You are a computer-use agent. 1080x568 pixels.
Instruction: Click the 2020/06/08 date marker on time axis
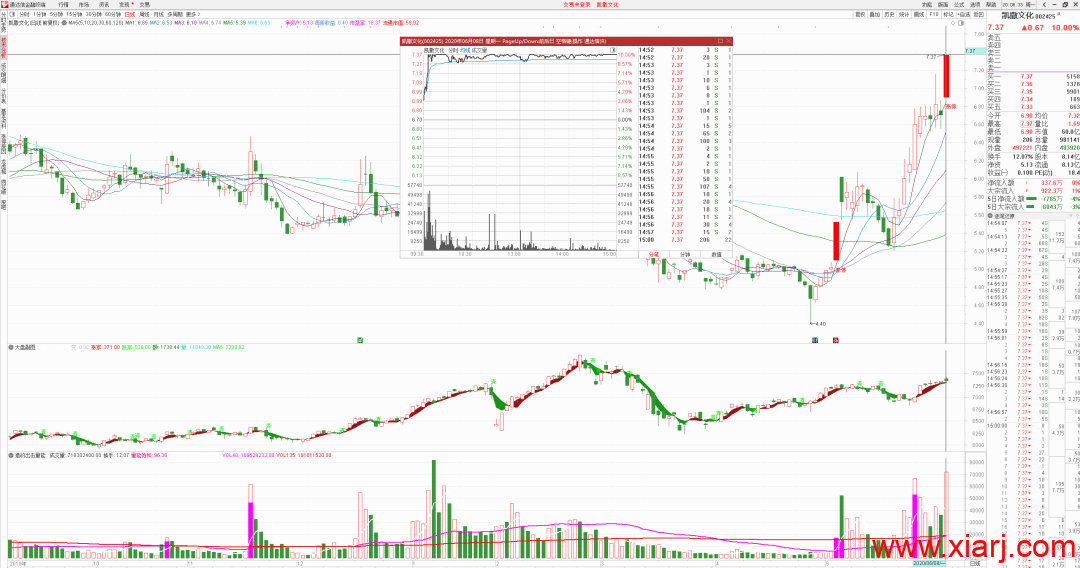point(928,563)
